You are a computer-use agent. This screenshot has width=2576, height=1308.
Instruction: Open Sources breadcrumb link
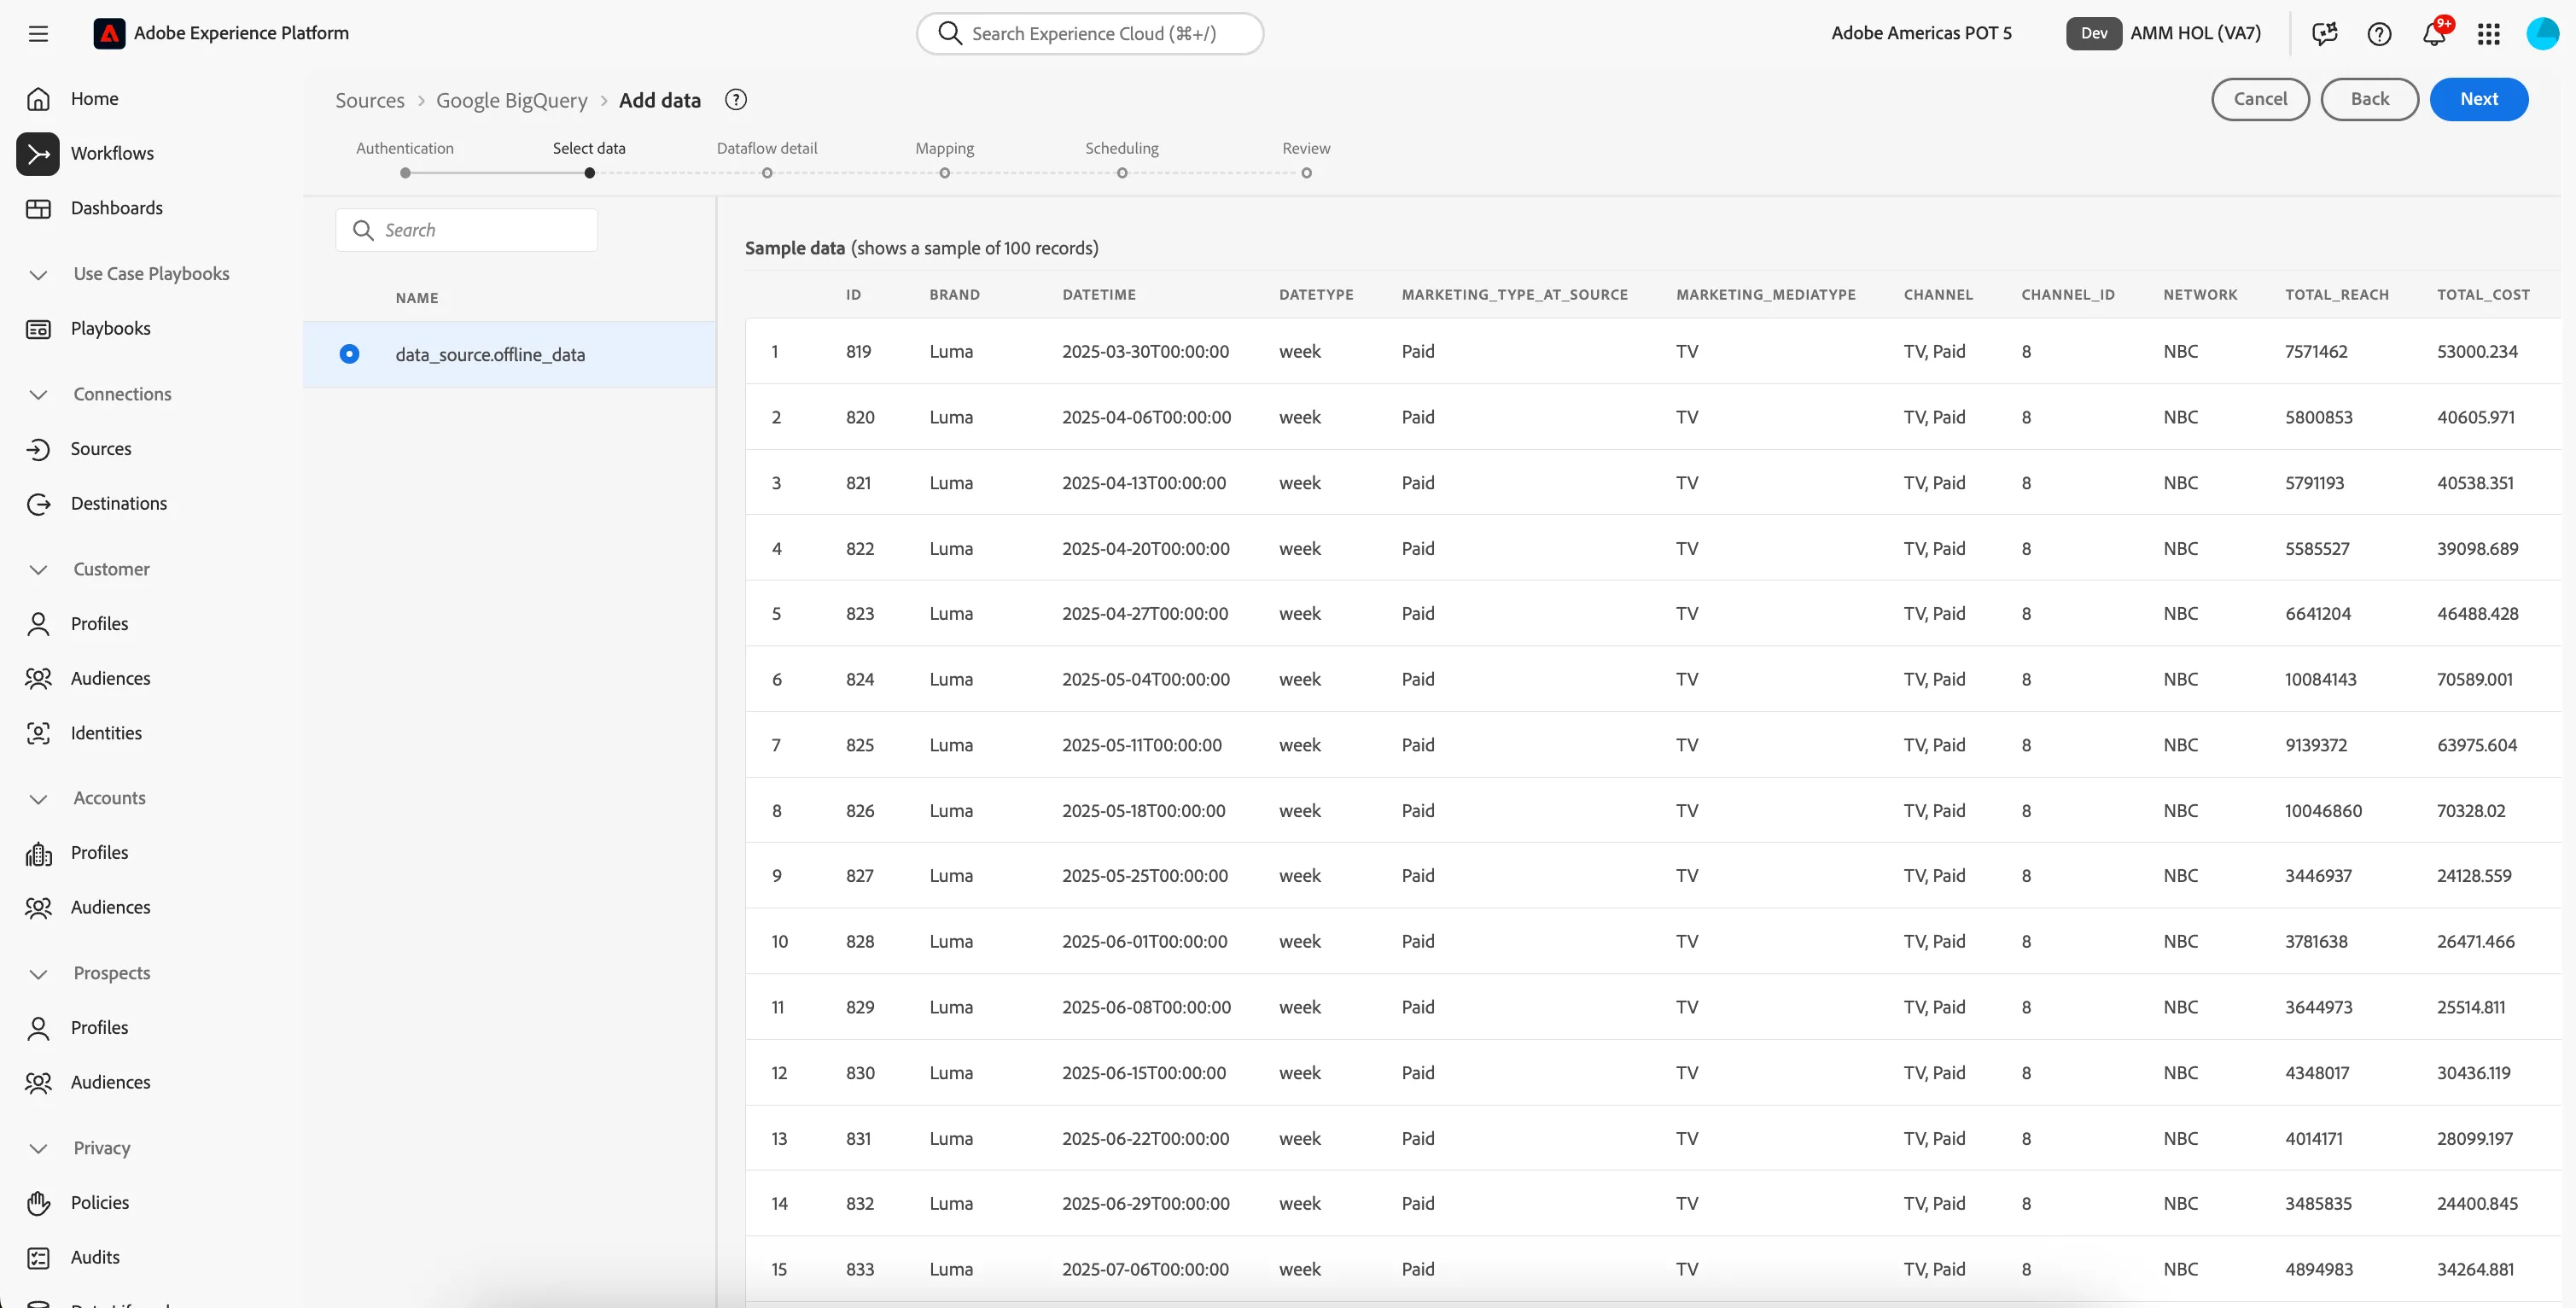pyautogui.click(x=370, y=100)
